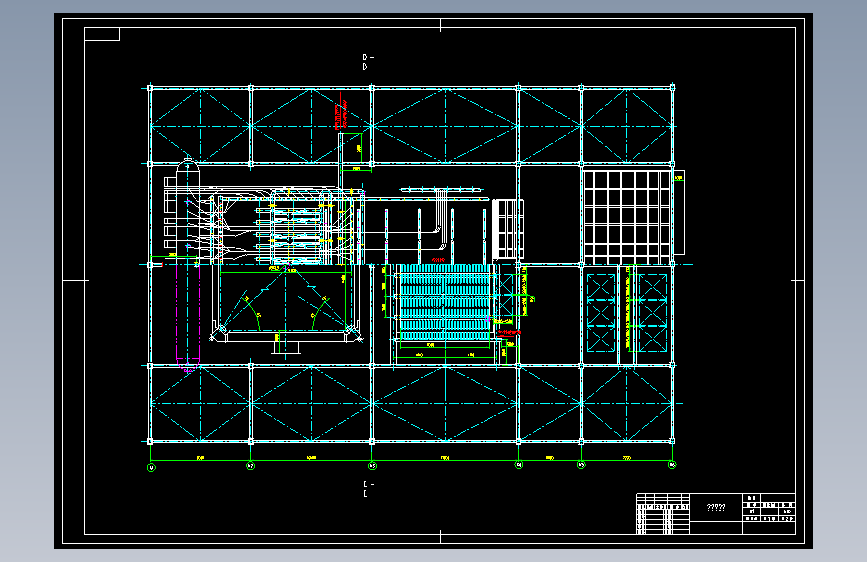Select the "D-D" section label above the plan
Image resolution: width=867 pixels, height=562 pixels.
(x=368, y=61)
